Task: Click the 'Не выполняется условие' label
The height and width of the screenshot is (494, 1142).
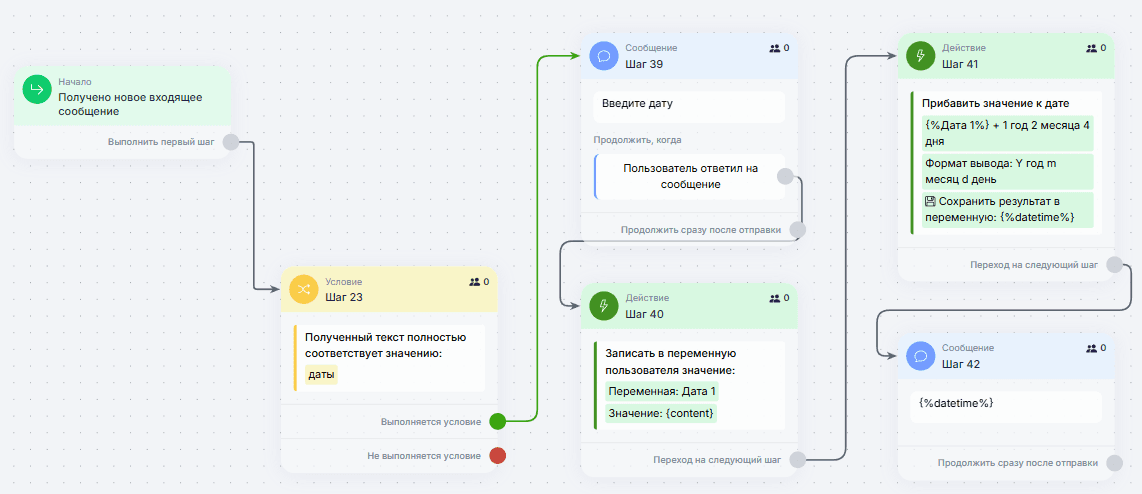Action: [x=424, y=456]
